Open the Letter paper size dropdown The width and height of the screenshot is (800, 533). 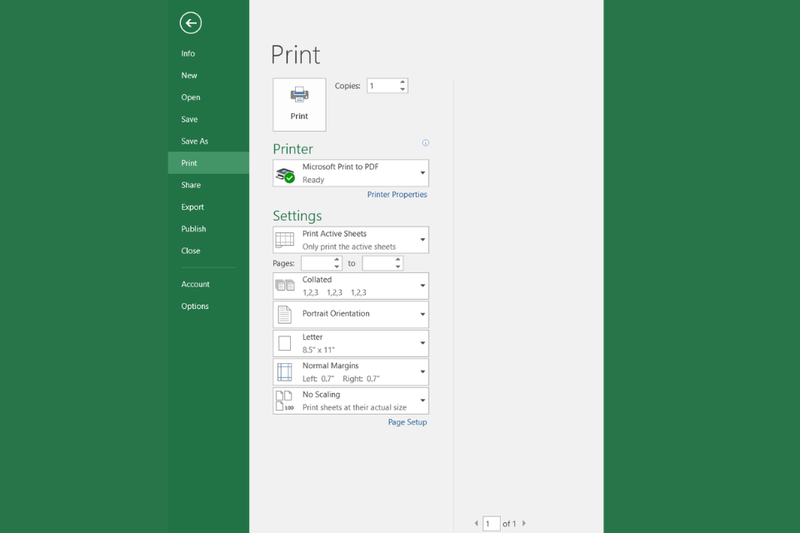(x=350, y=343)
